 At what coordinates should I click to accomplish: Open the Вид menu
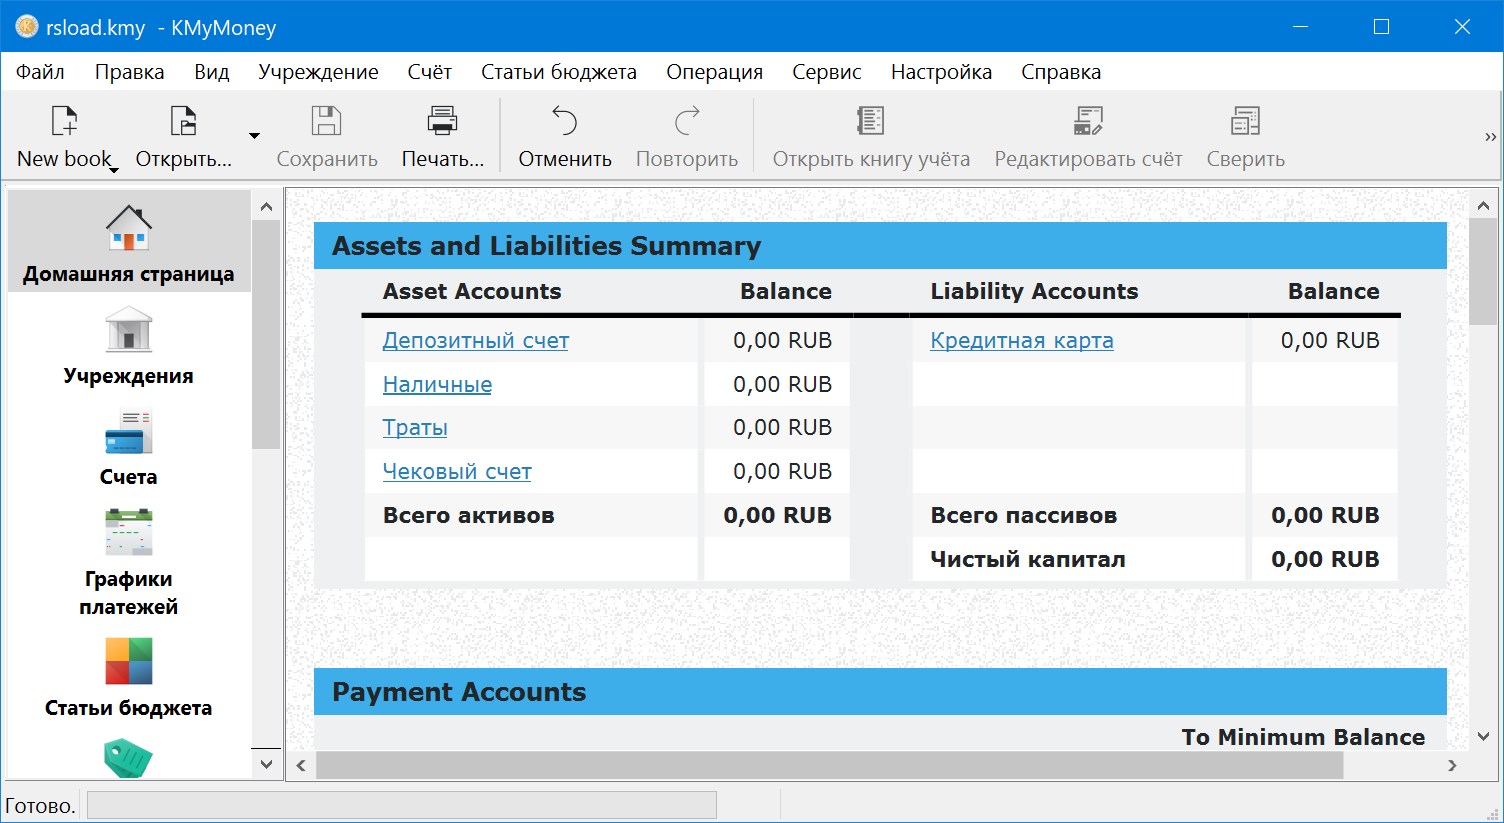coord(211,72)
